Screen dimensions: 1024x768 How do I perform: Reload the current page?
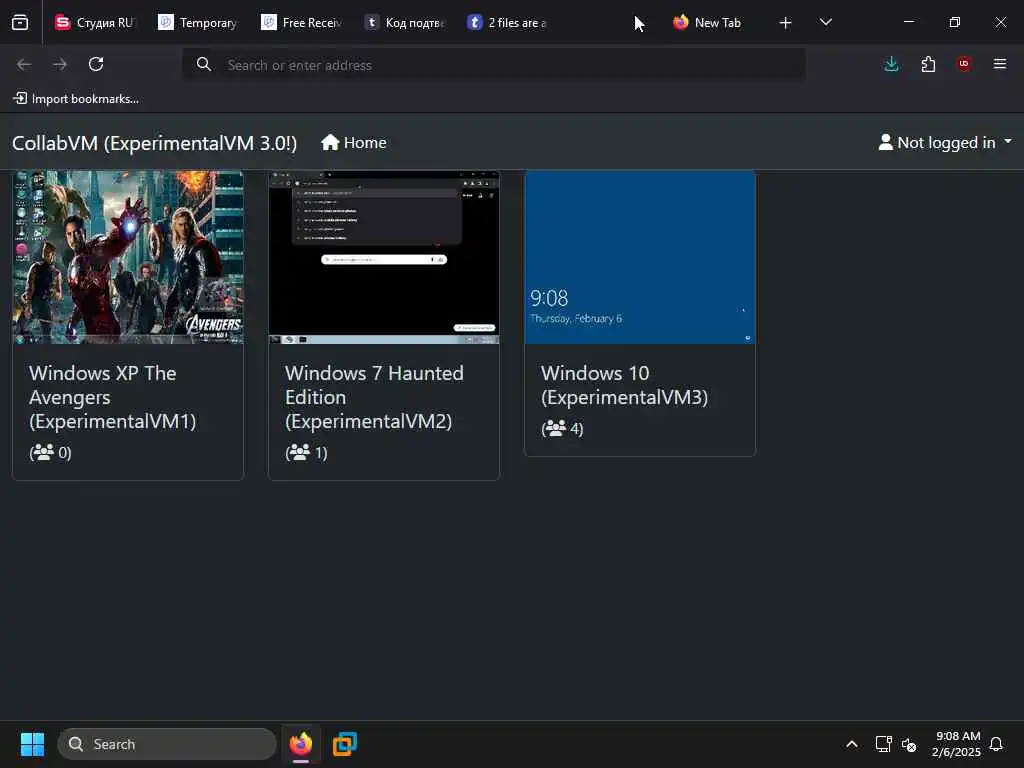click(x=96, y=64)
